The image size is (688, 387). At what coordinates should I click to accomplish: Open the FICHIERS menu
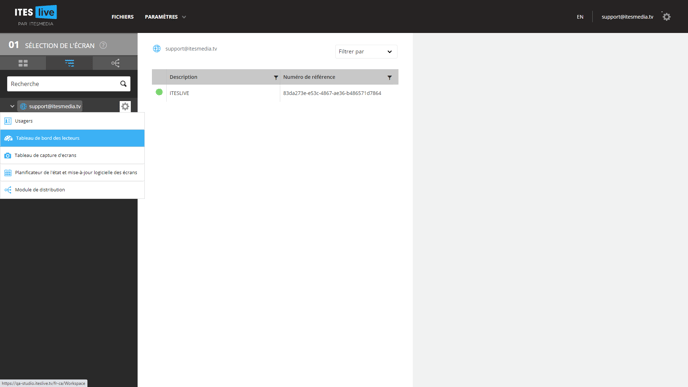click(122, 17)
